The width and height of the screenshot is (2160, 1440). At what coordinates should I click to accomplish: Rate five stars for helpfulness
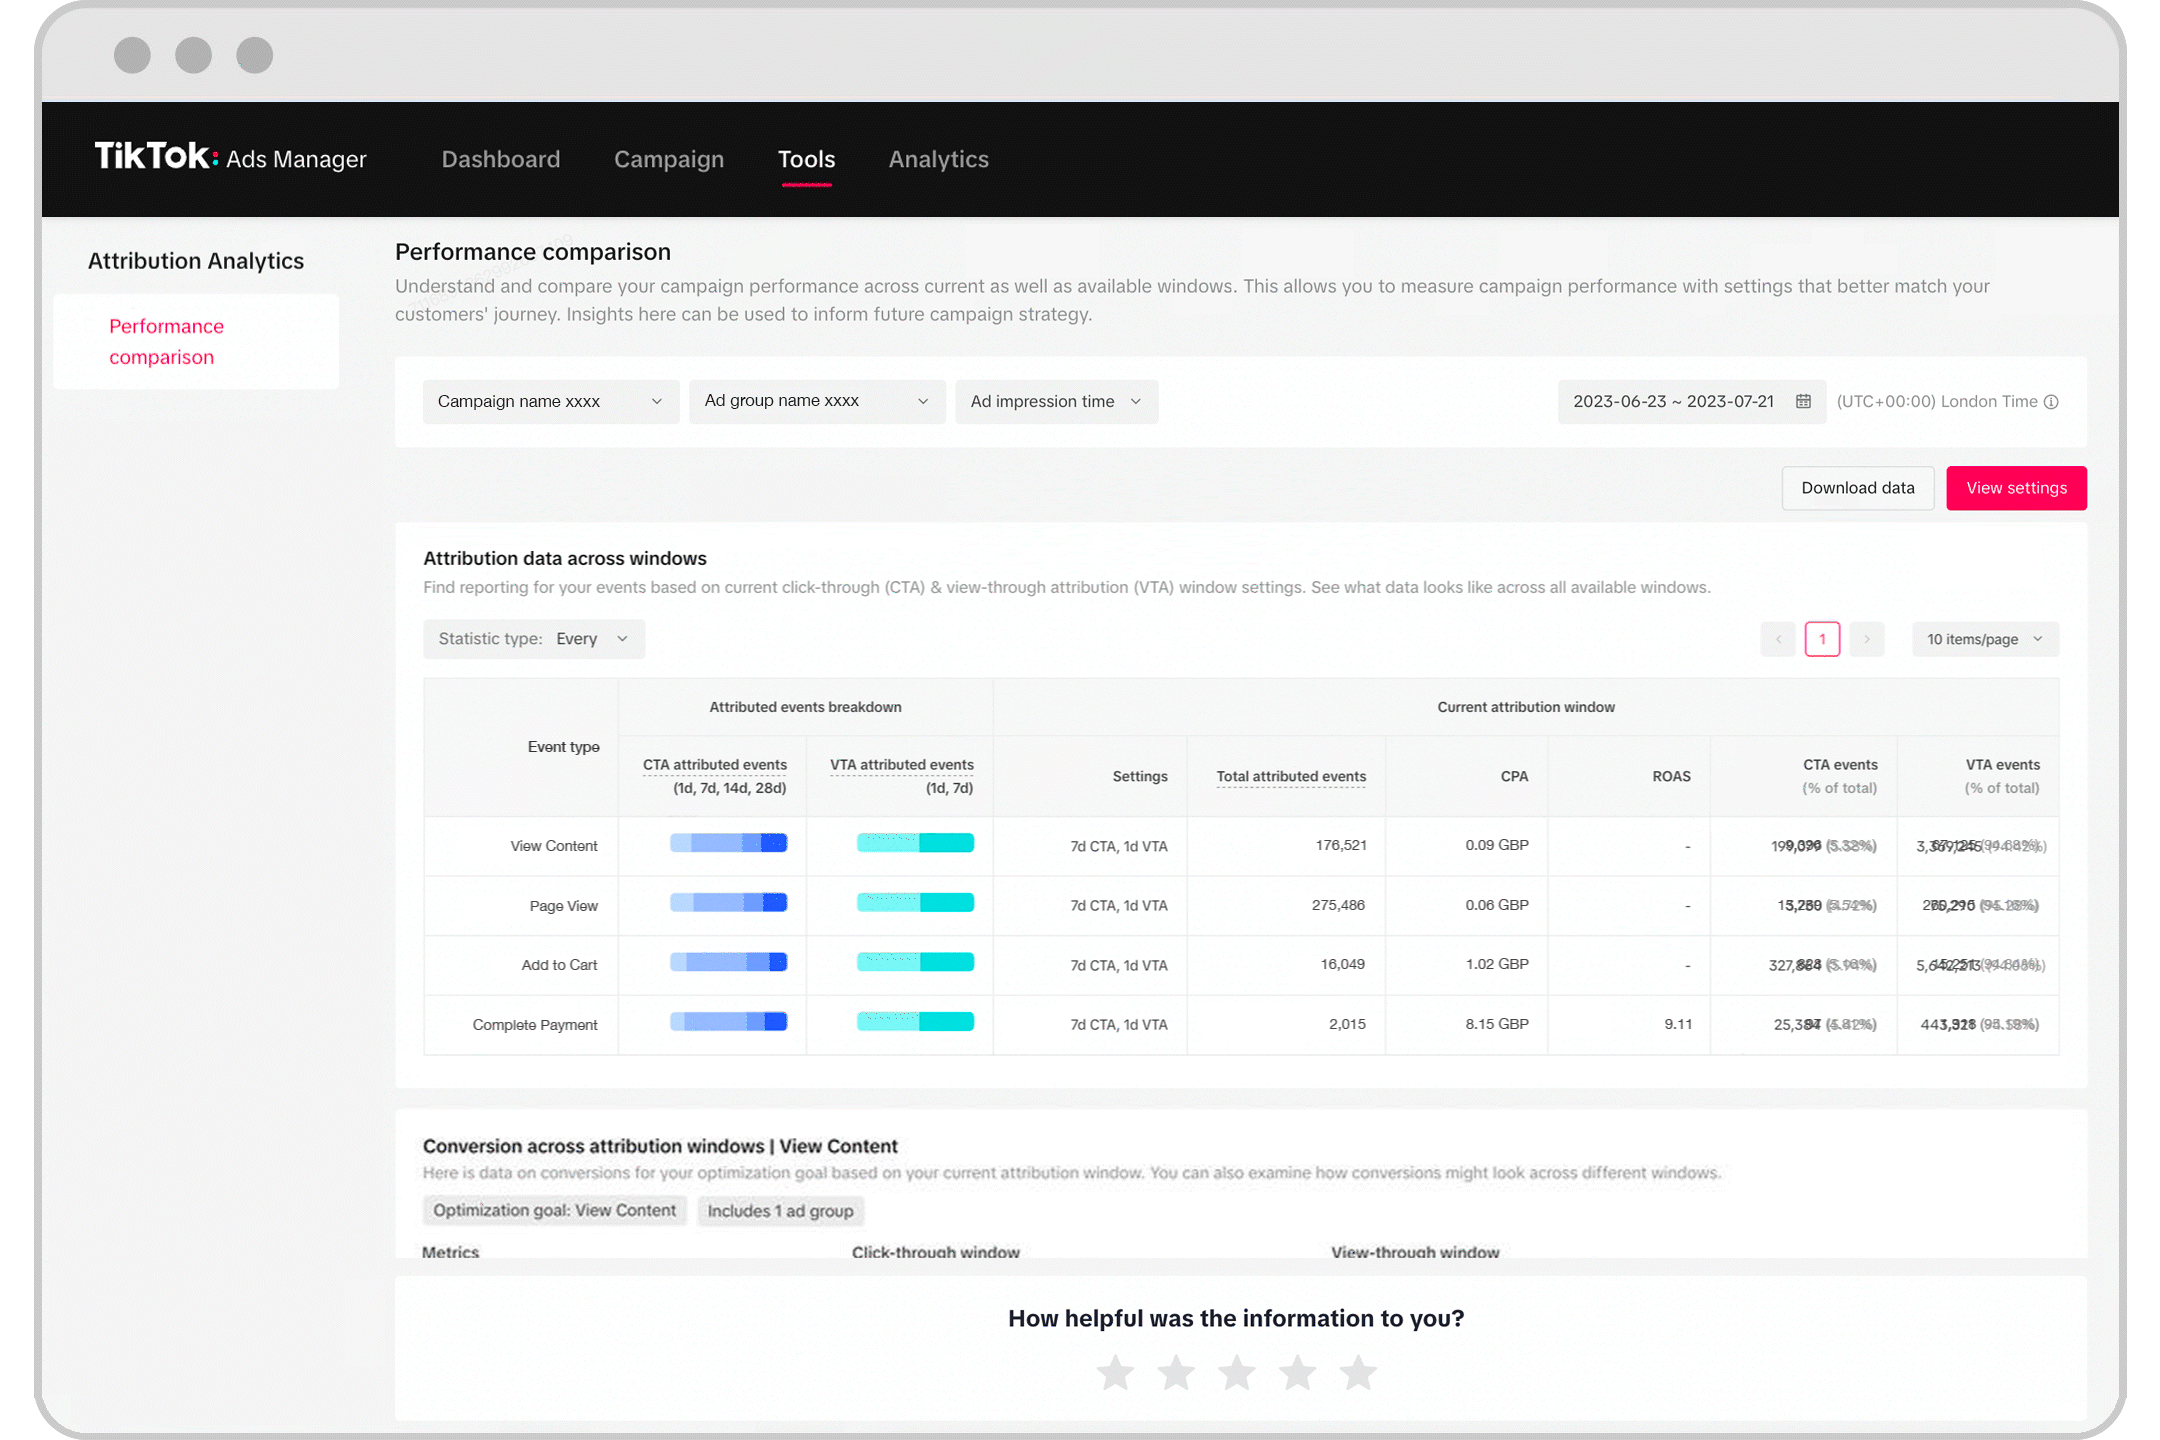click(x=1358, y=1372)
